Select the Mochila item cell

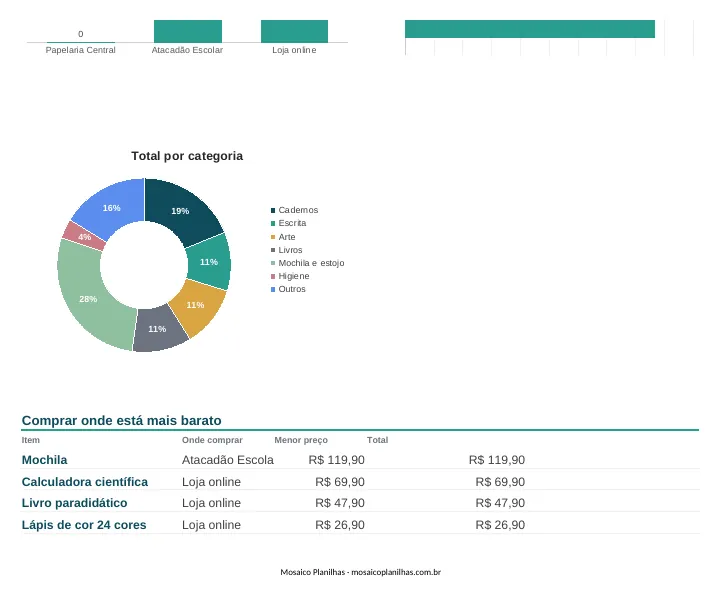44,460
